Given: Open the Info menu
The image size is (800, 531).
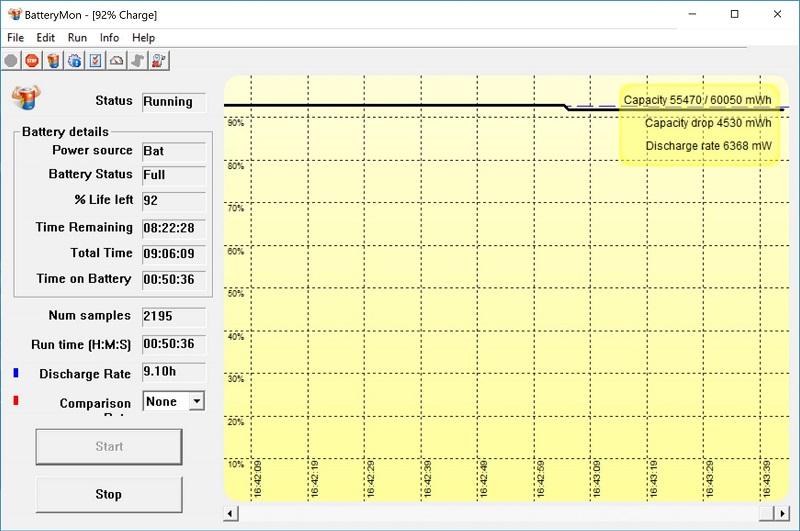Looking at the screenshot, I should (x=109, y=38).
